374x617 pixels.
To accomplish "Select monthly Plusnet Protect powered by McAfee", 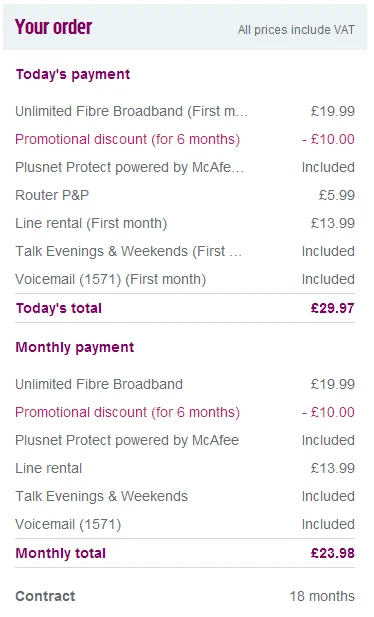I will click(x=127, y=440).
